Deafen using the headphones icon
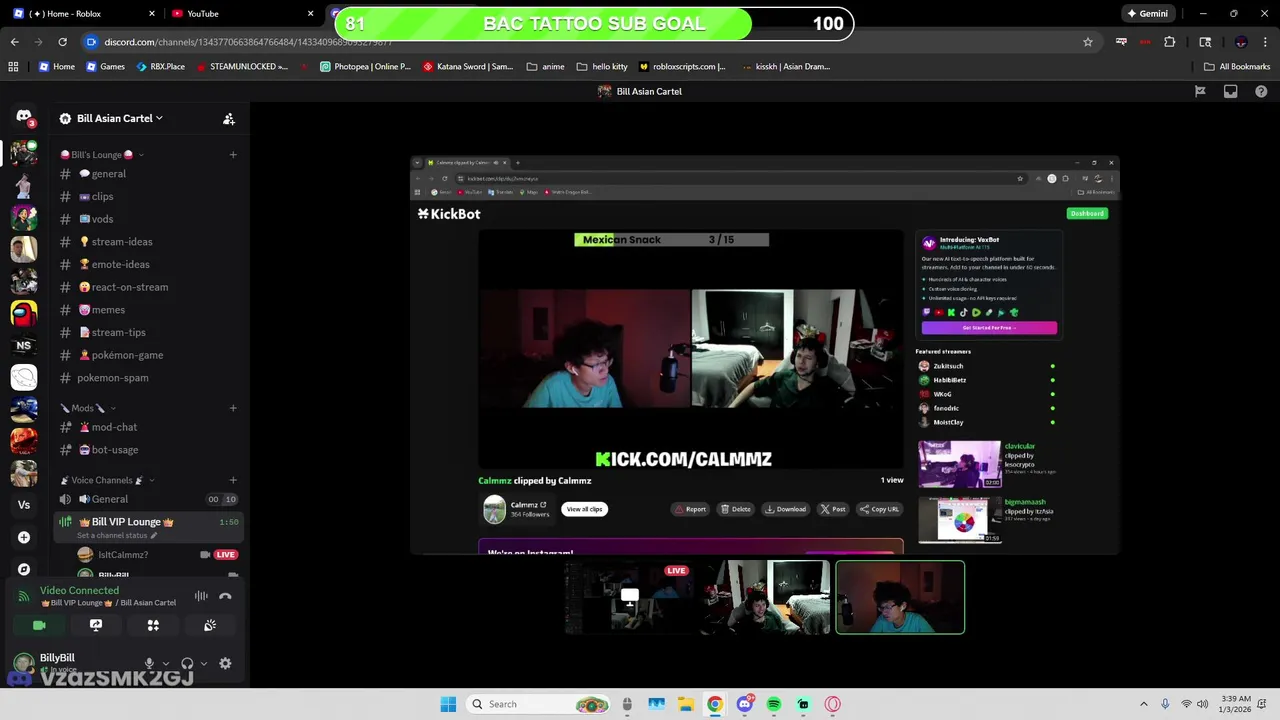 coord(187,663)
